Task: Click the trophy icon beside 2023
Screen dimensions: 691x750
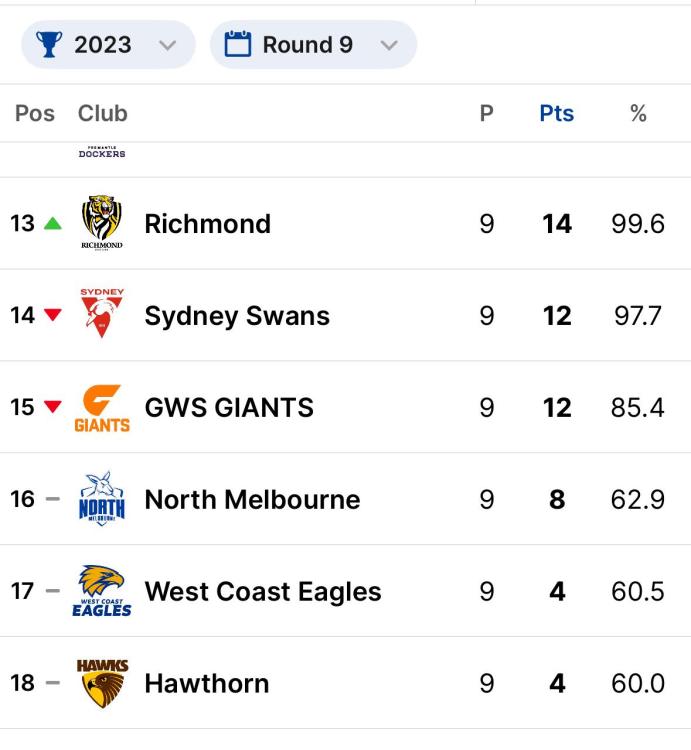Action: [x=49, y=44]
